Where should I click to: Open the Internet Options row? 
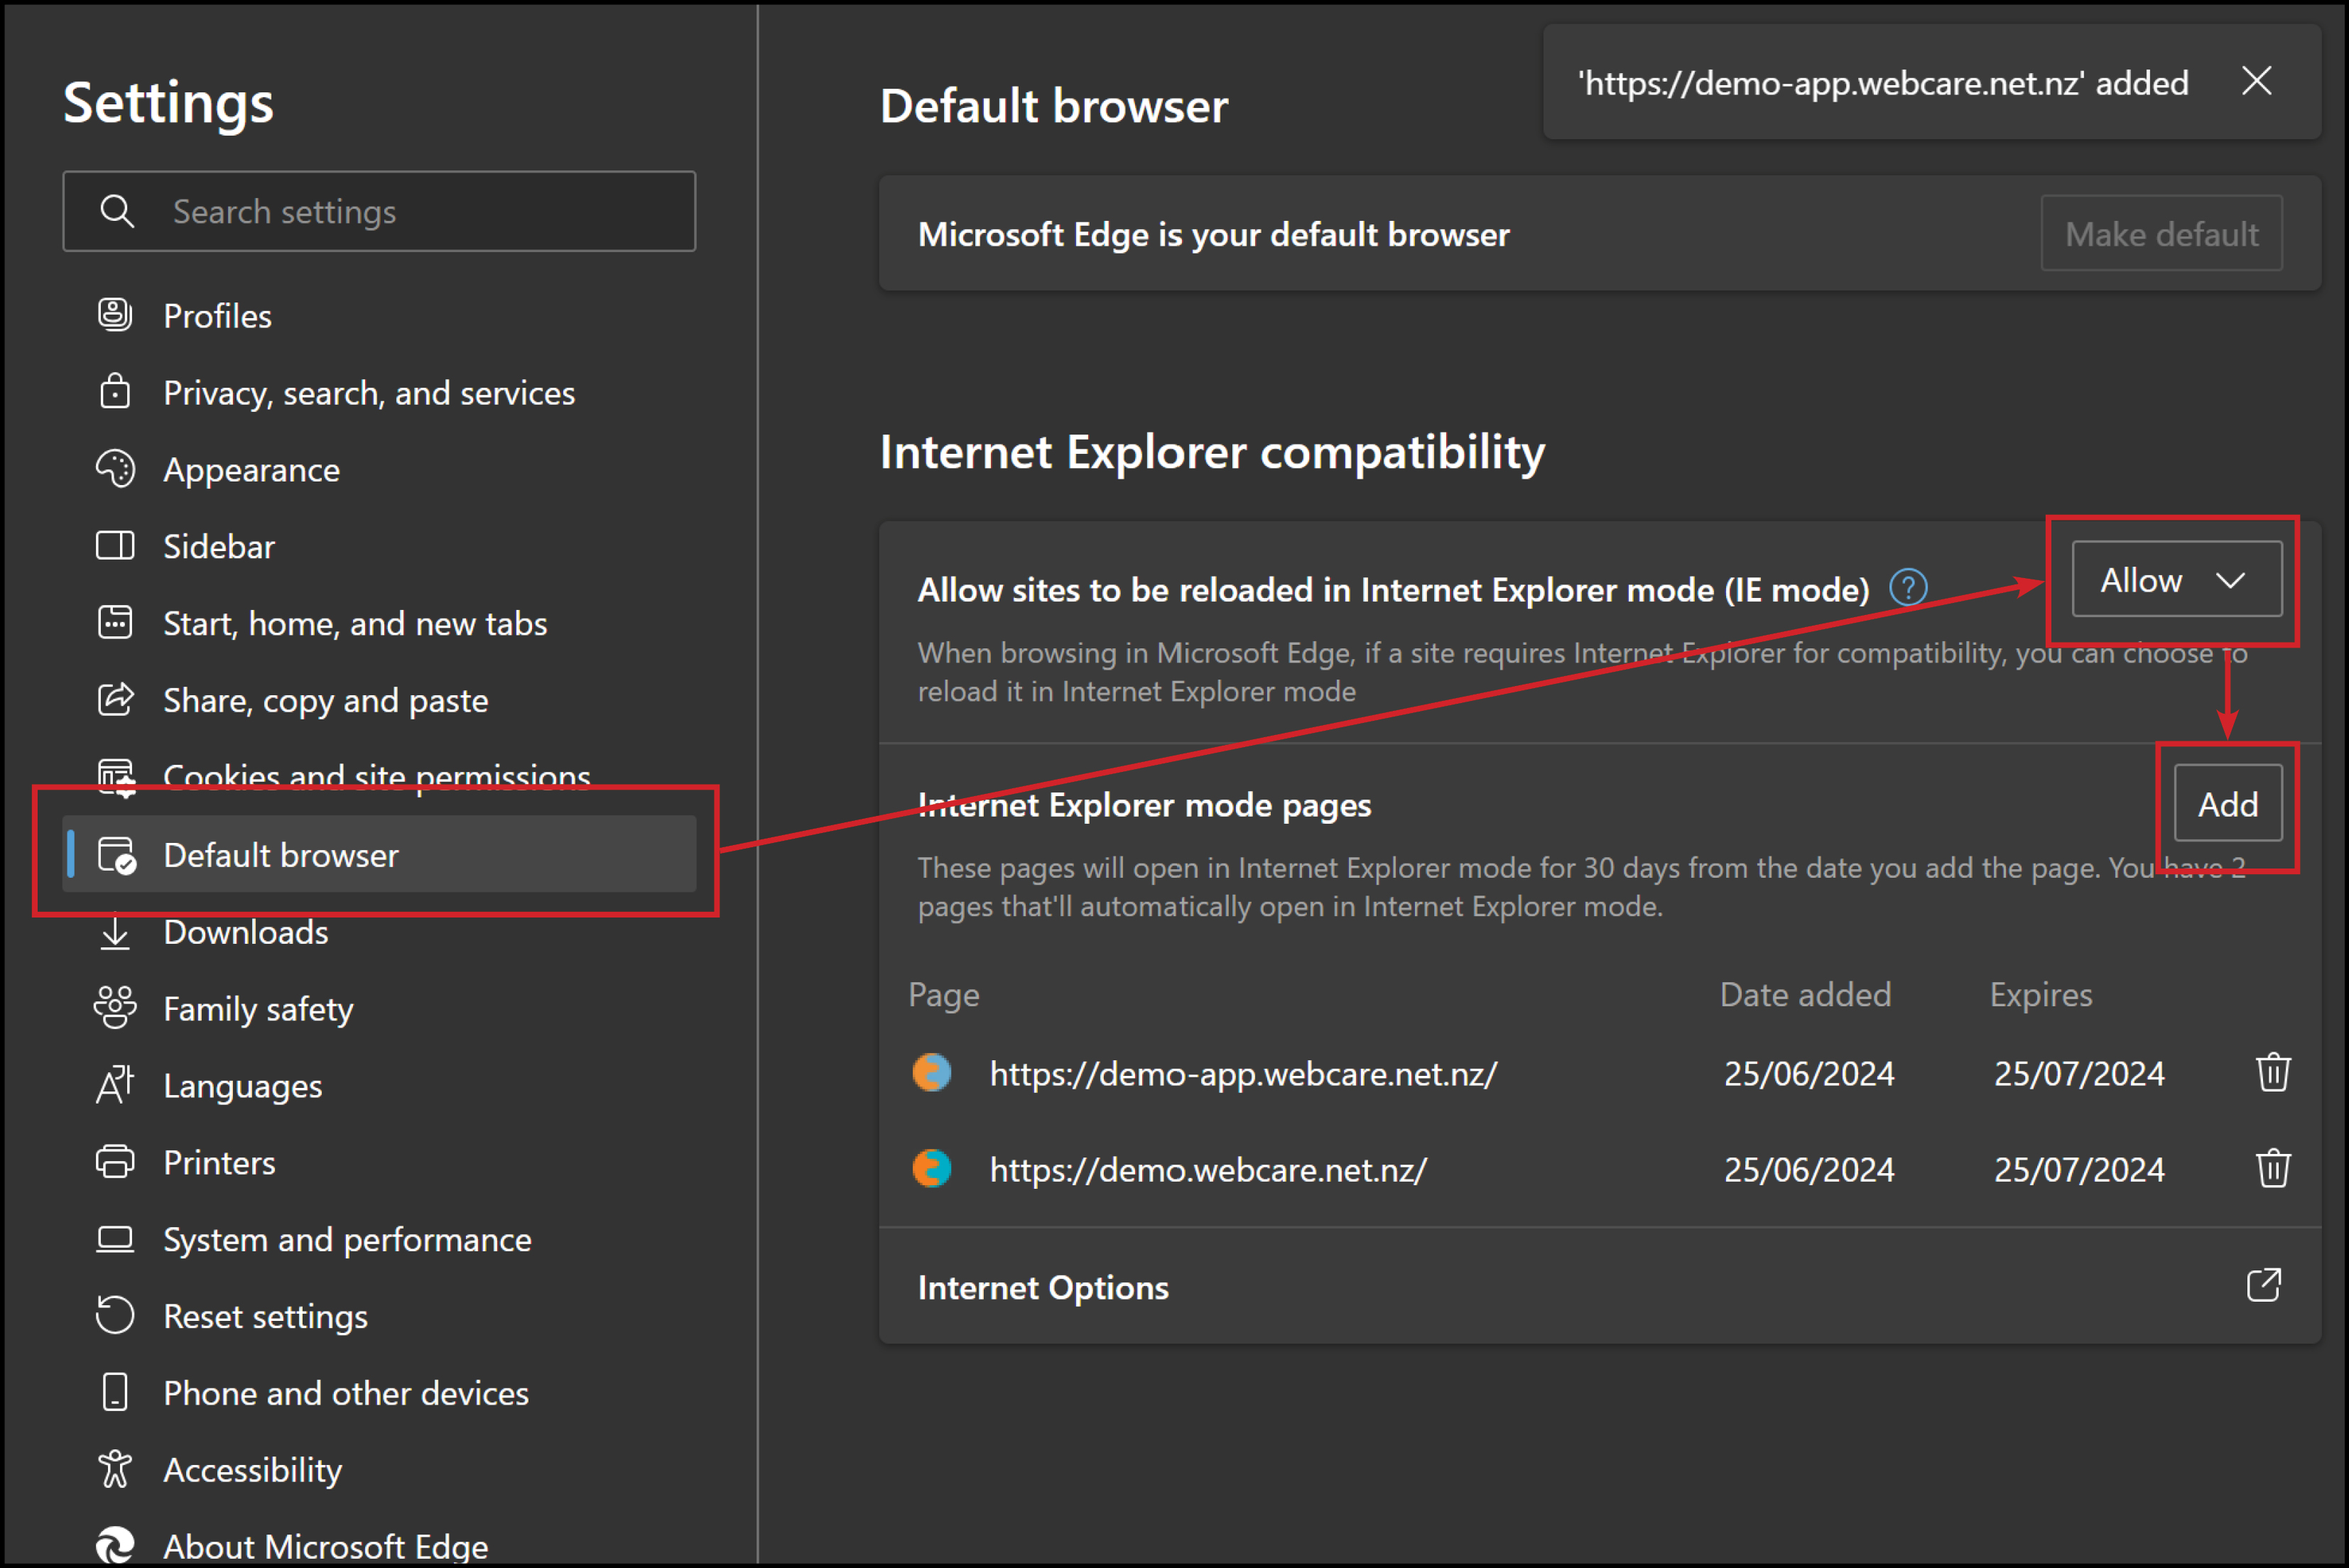(x=1600, y=1287)
